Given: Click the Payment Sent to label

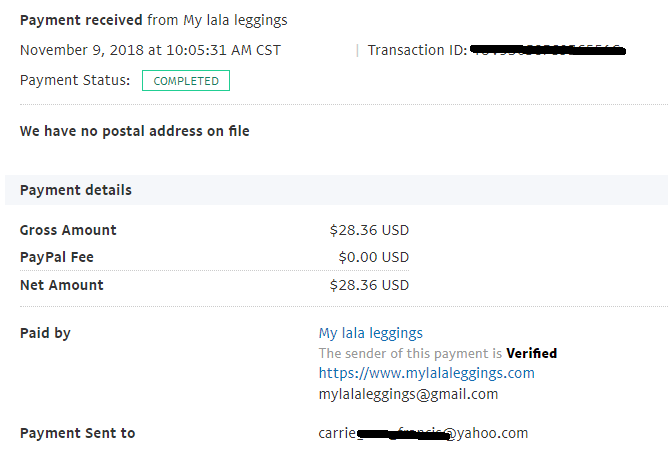Looking at the screenshot, I should (x=78, y=433).
